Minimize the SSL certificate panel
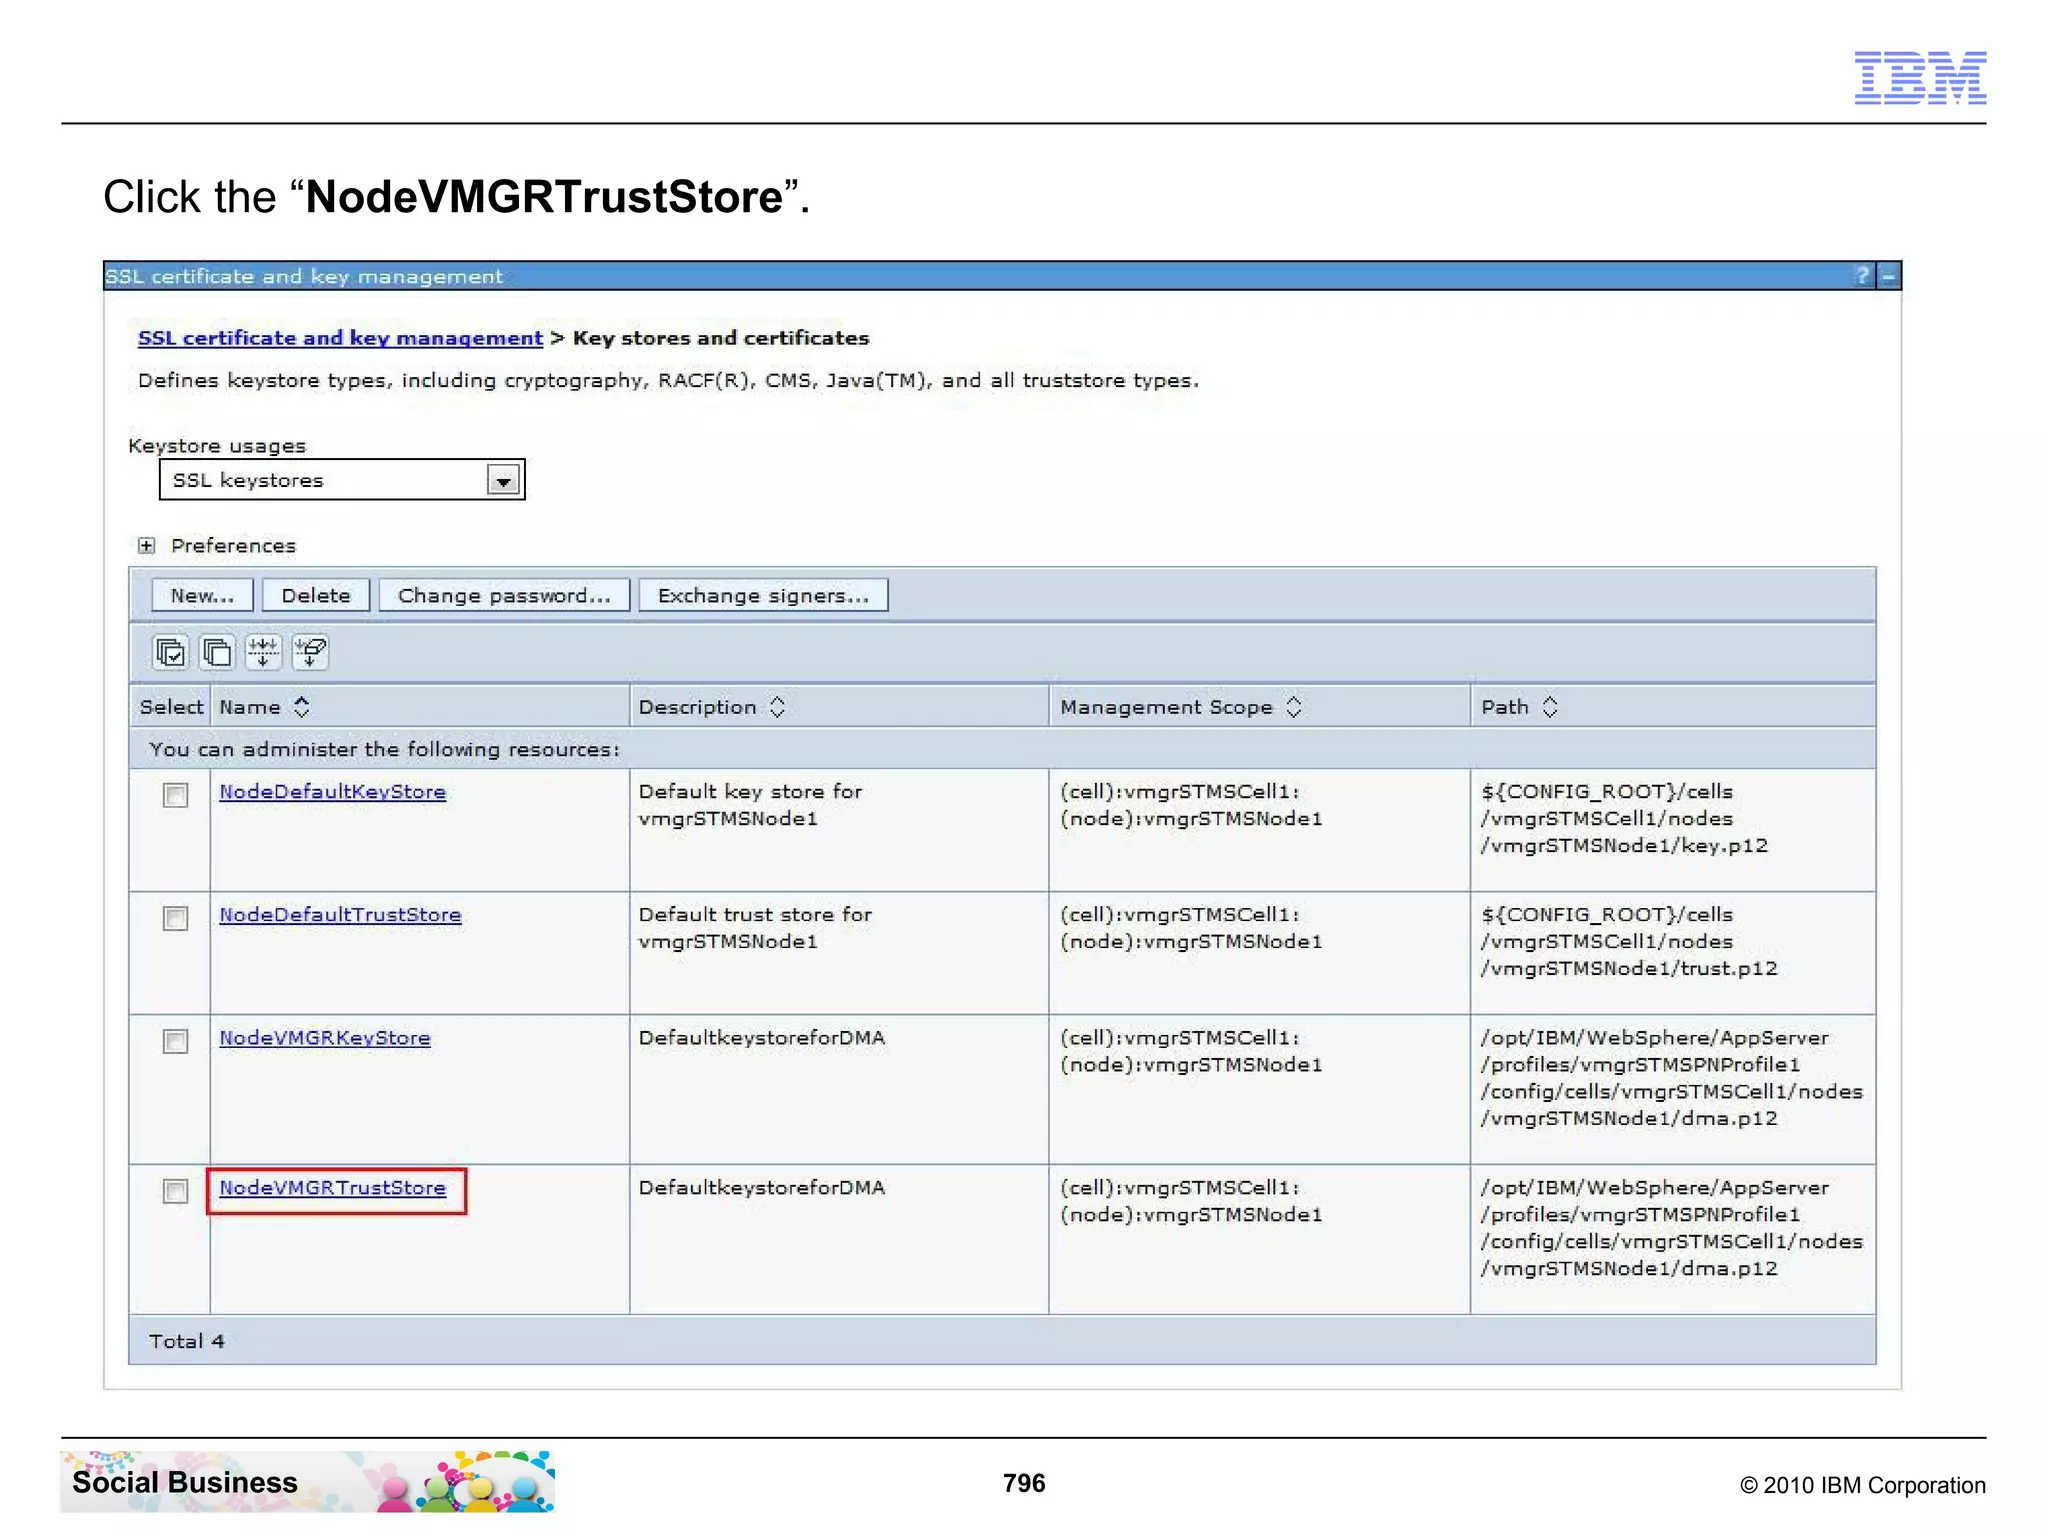 point(1889,276)
